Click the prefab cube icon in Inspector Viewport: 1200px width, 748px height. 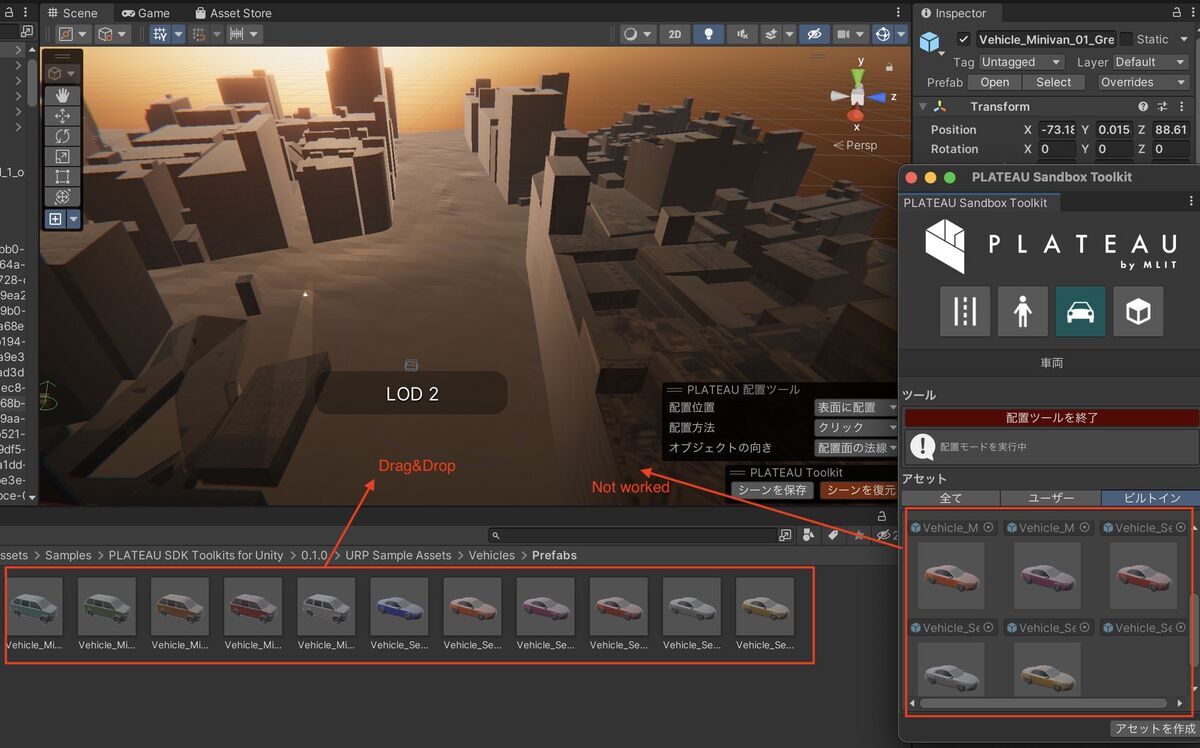click(931, 42)
